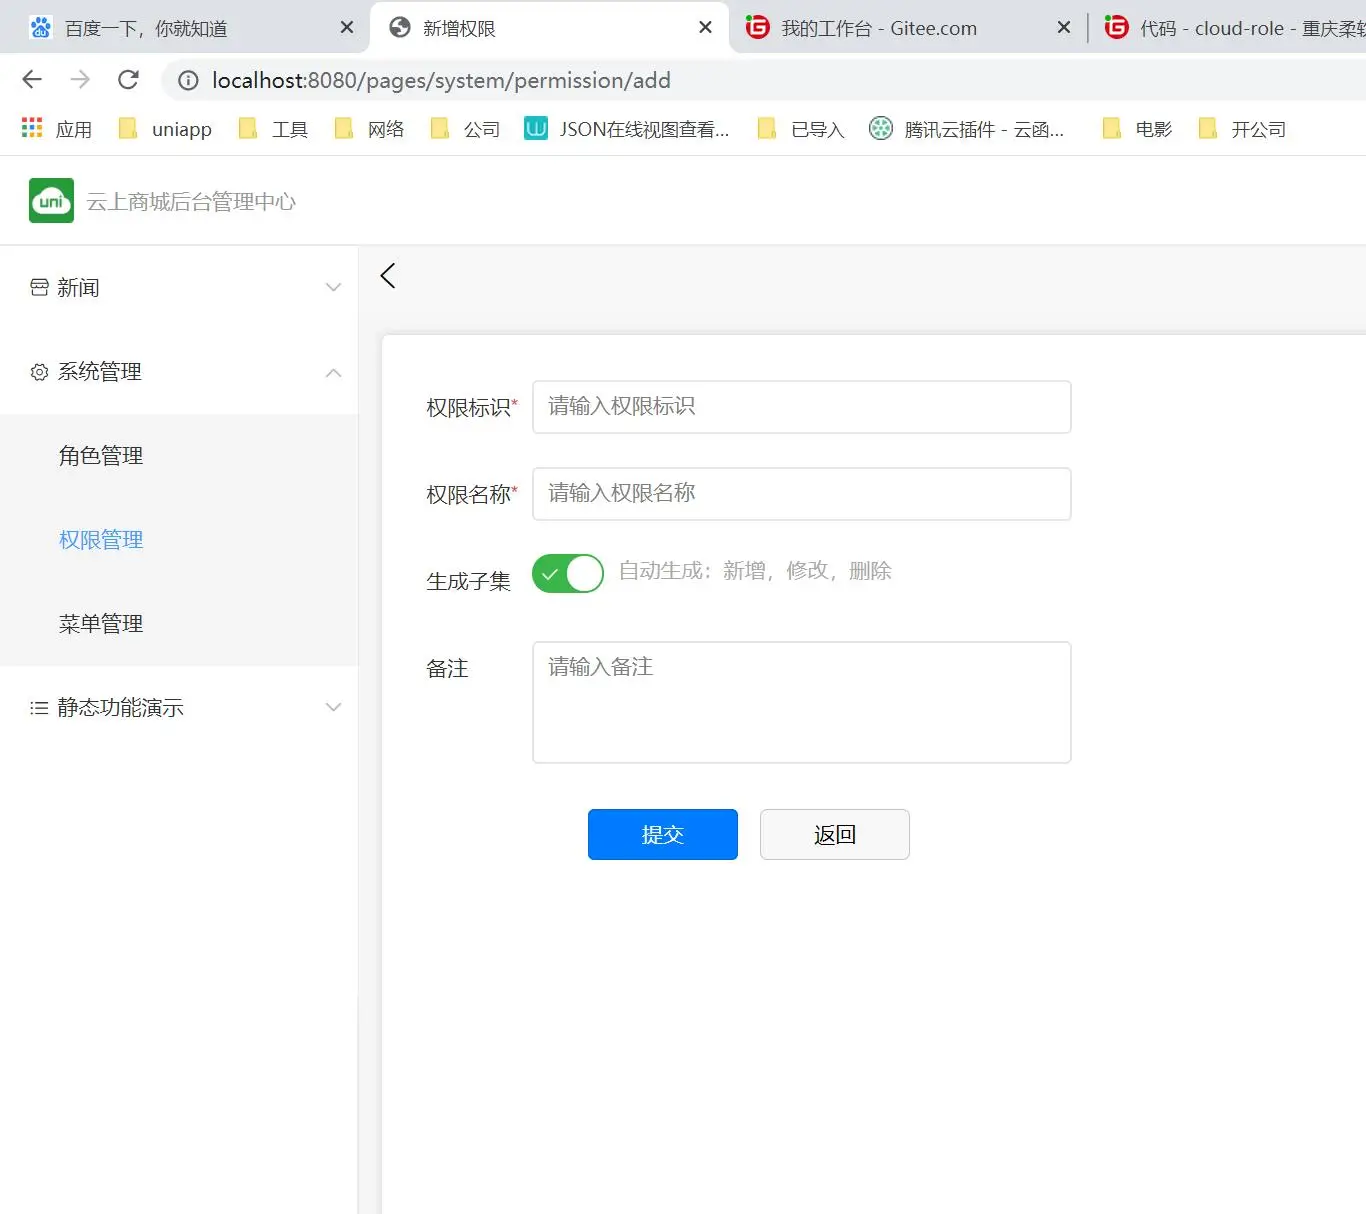Open the 应用 apps grid shortcut
This screenshot has height=1214, width=1366.
(x=57, y=129)
